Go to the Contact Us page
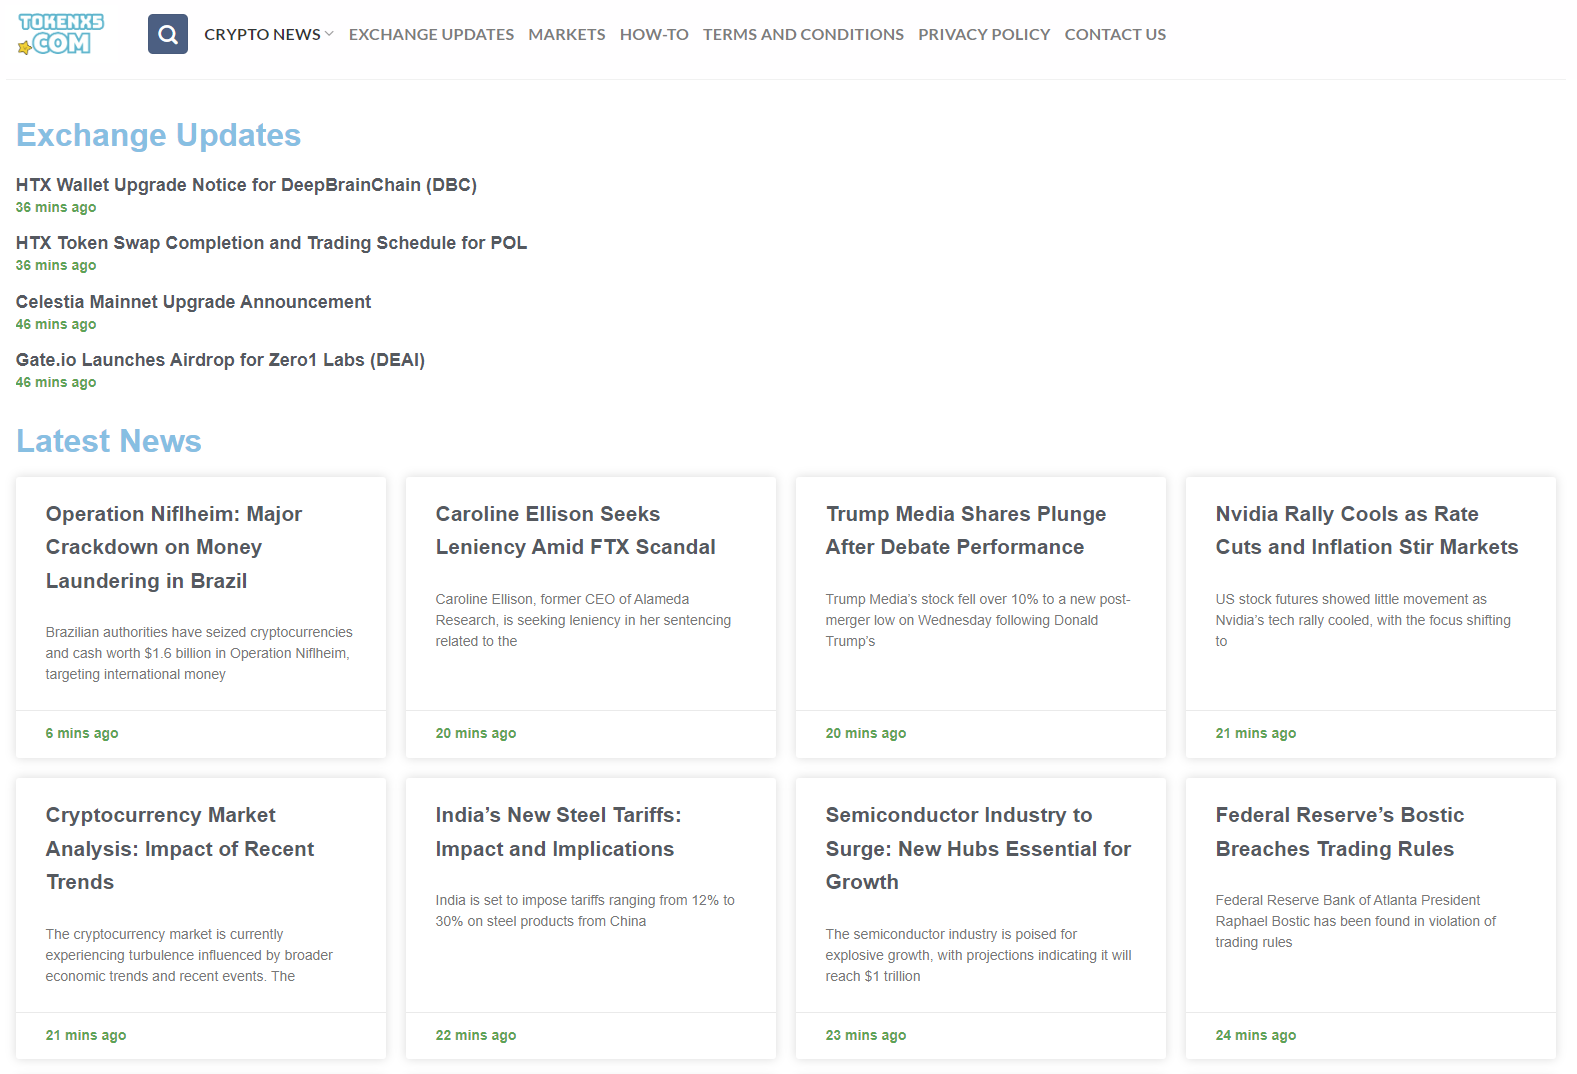 [x=1115, y=34]
